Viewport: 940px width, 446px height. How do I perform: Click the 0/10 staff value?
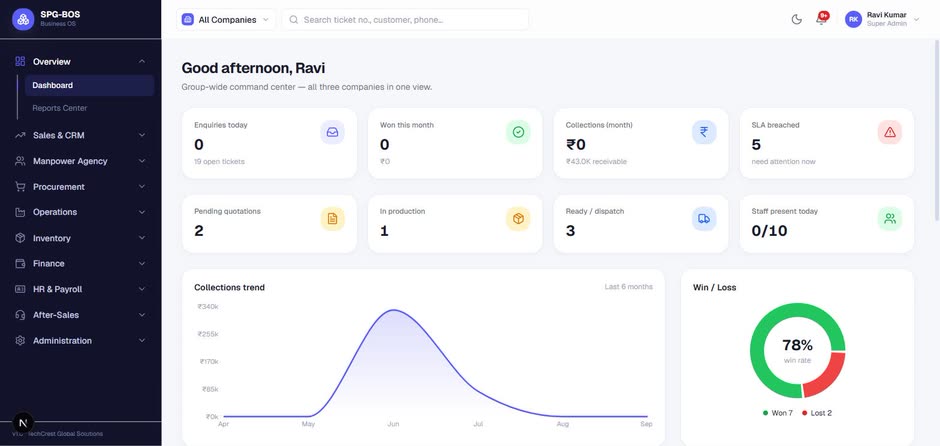769,231
